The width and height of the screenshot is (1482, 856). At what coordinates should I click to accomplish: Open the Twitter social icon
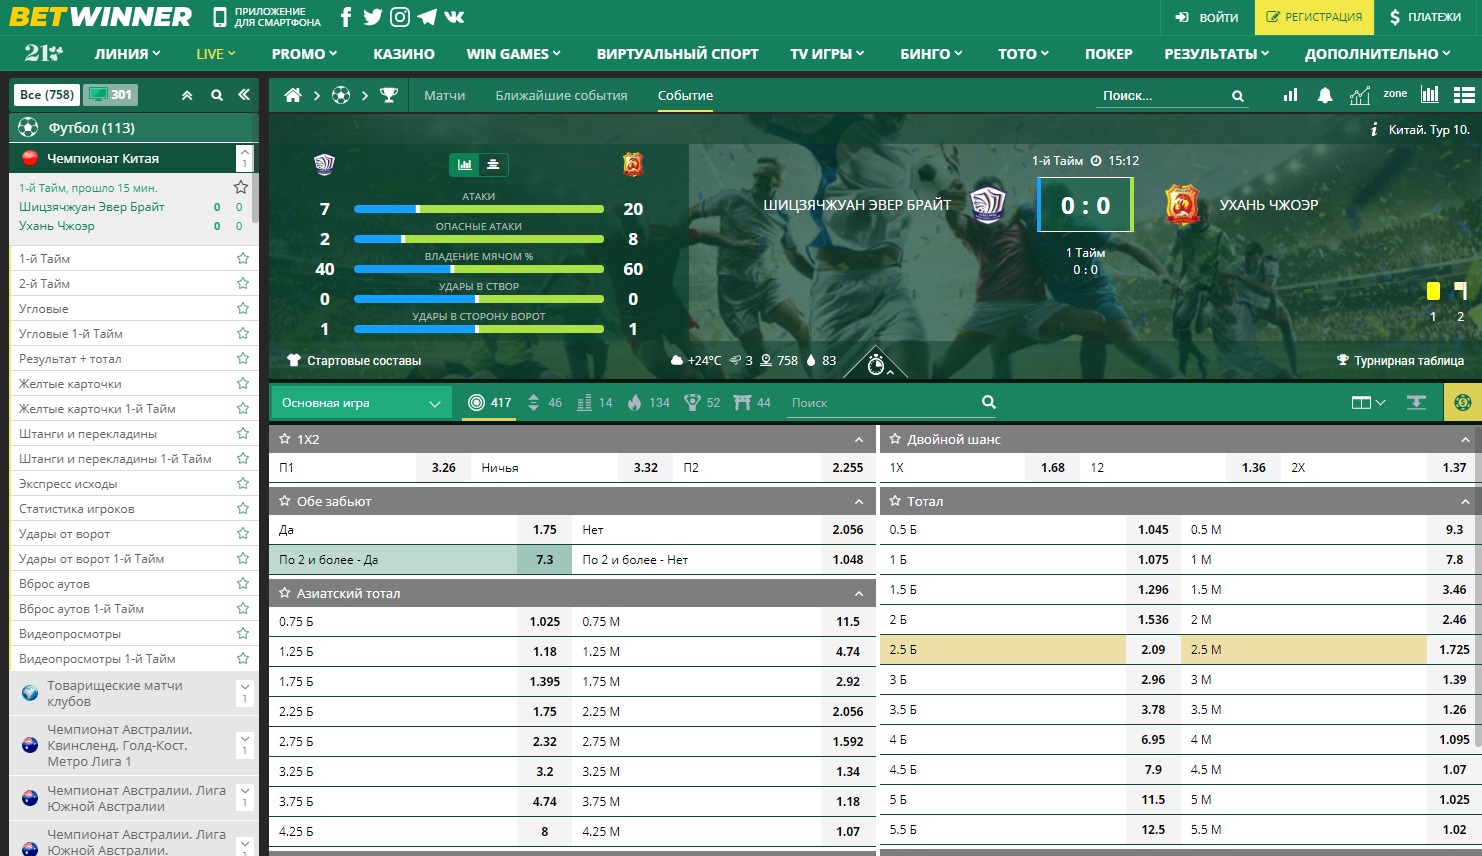pyautogui.click(x=372, y=17)
